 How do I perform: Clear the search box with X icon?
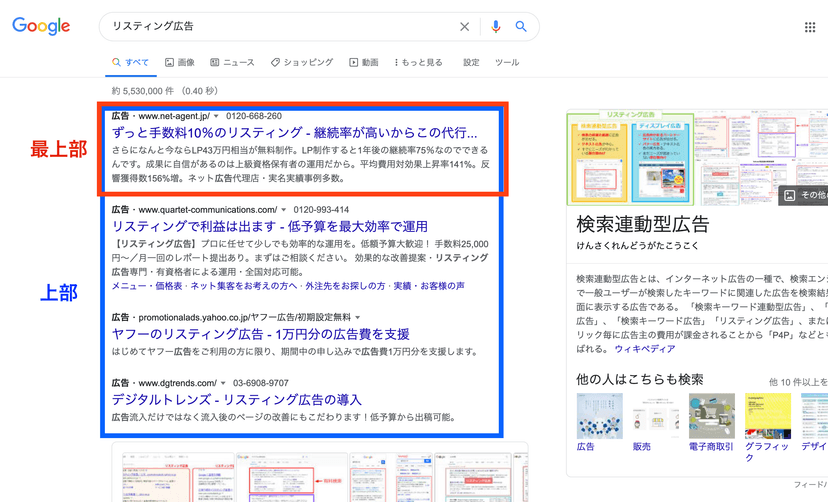tap(465, 26)
